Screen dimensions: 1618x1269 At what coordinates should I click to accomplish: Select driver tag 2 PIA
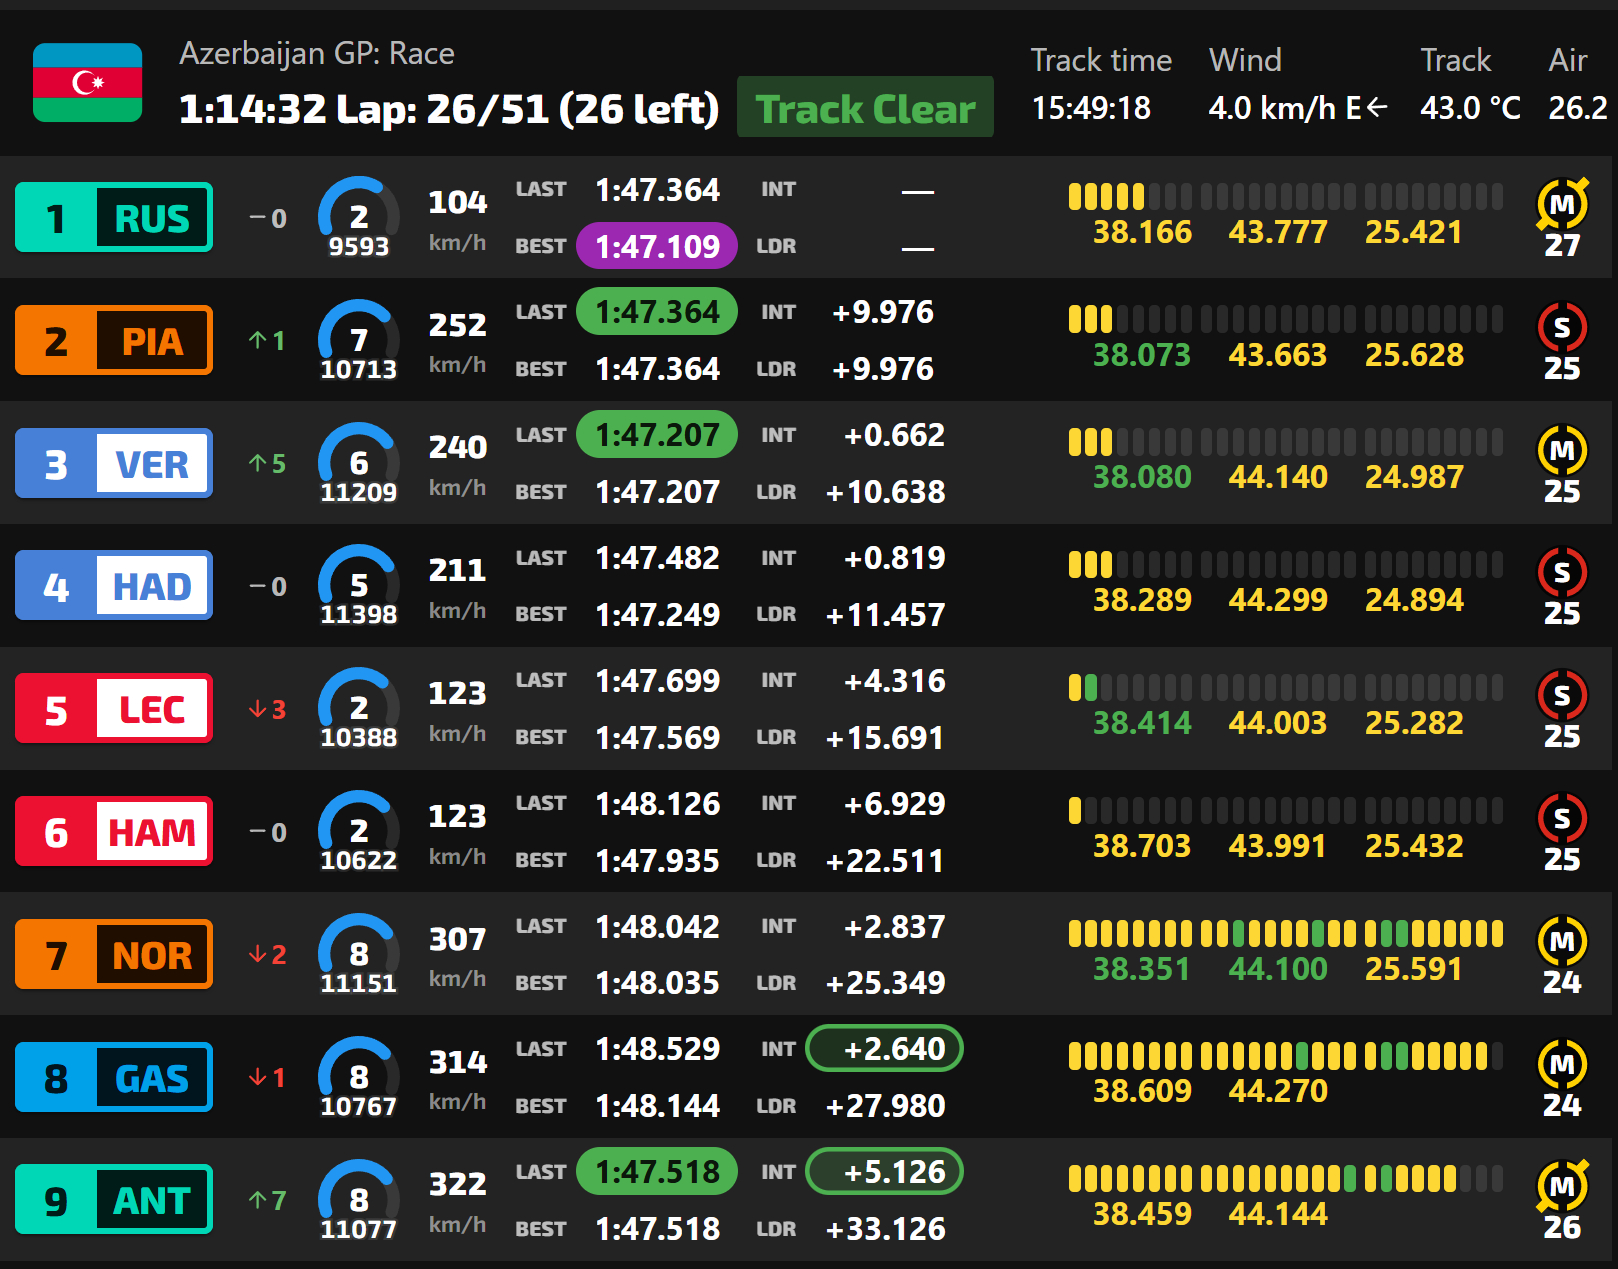[x=114, y=340]
